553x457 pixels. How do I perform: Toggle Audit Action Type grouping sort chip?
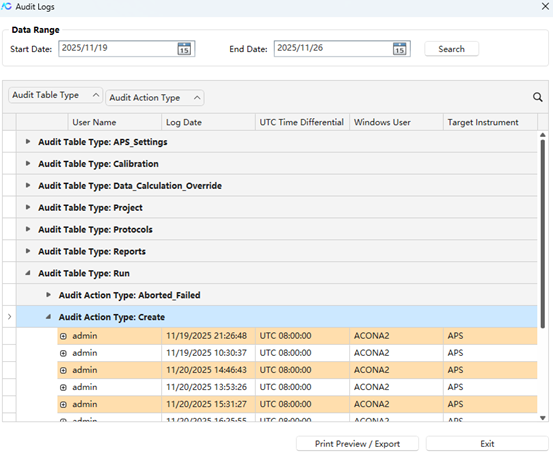tap(155, 98)
